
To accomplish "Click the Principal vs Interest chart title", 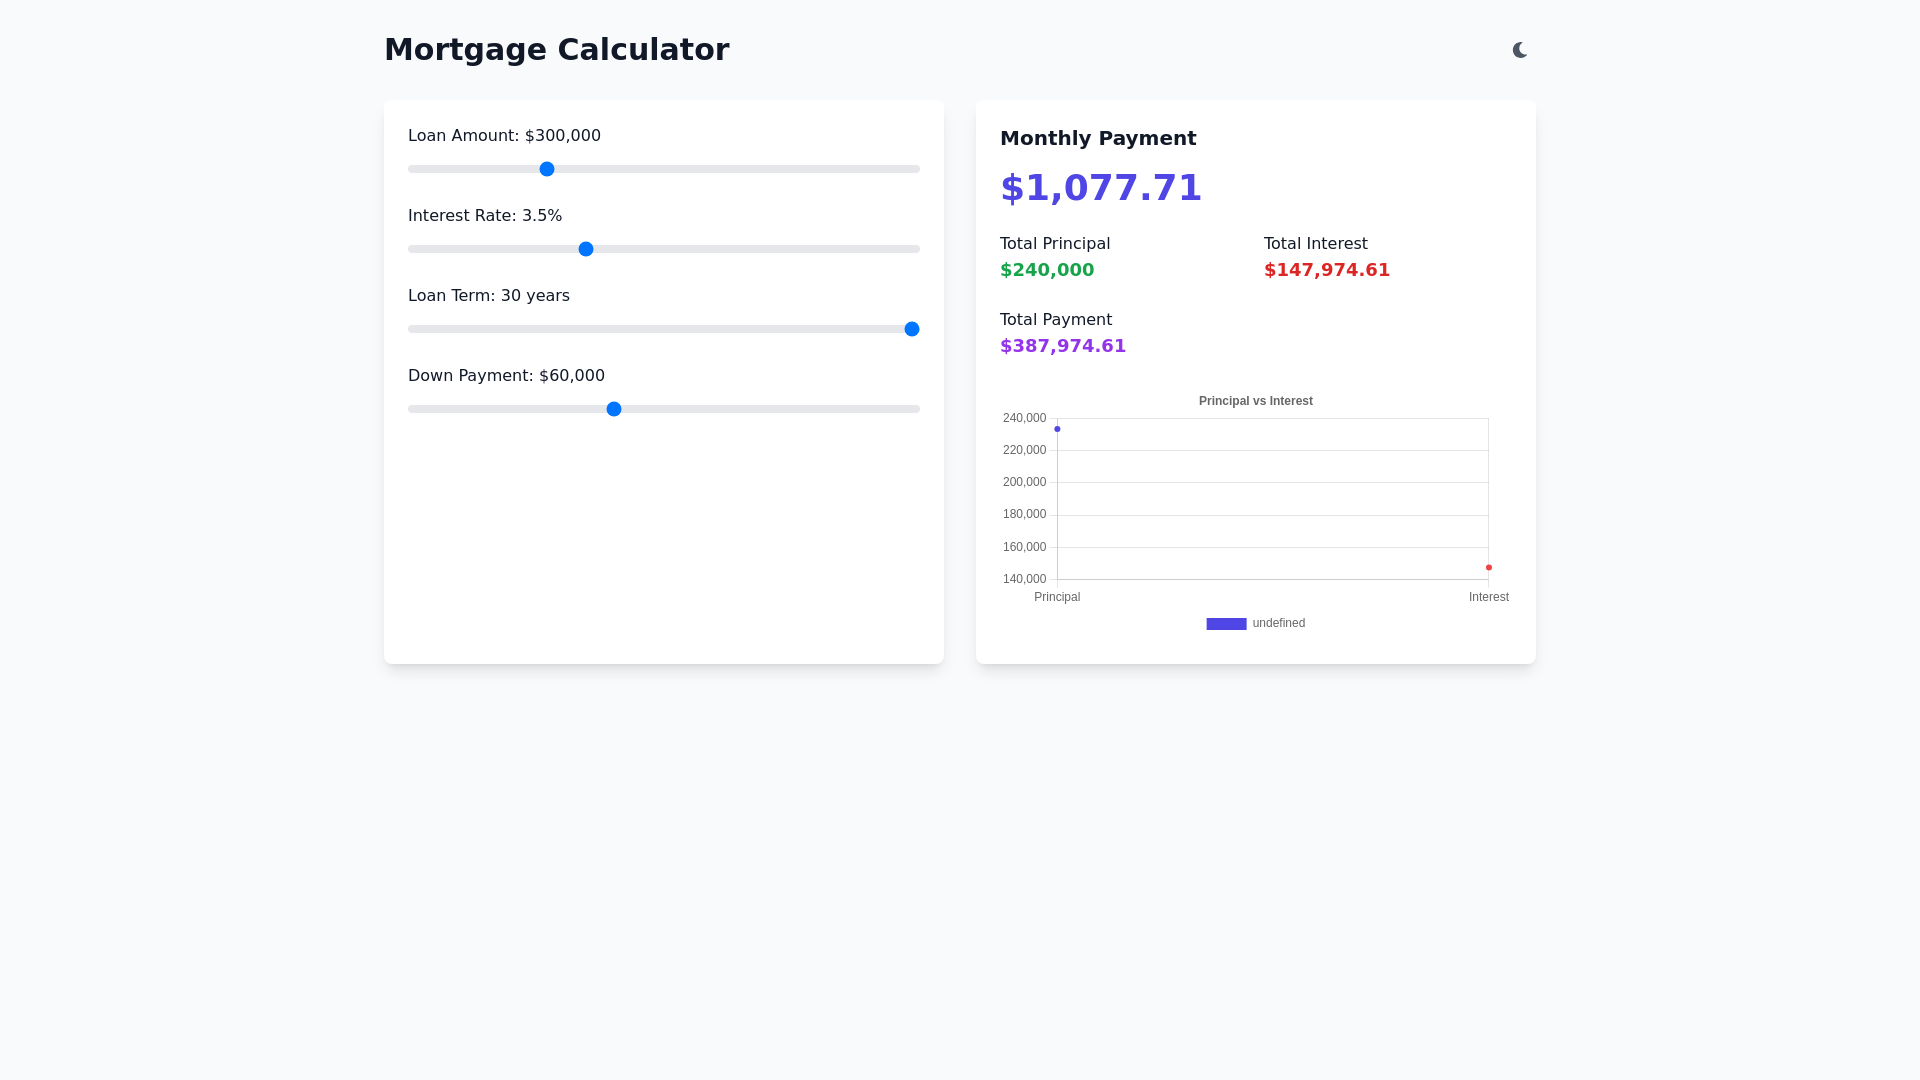I will pos(1255,401).
